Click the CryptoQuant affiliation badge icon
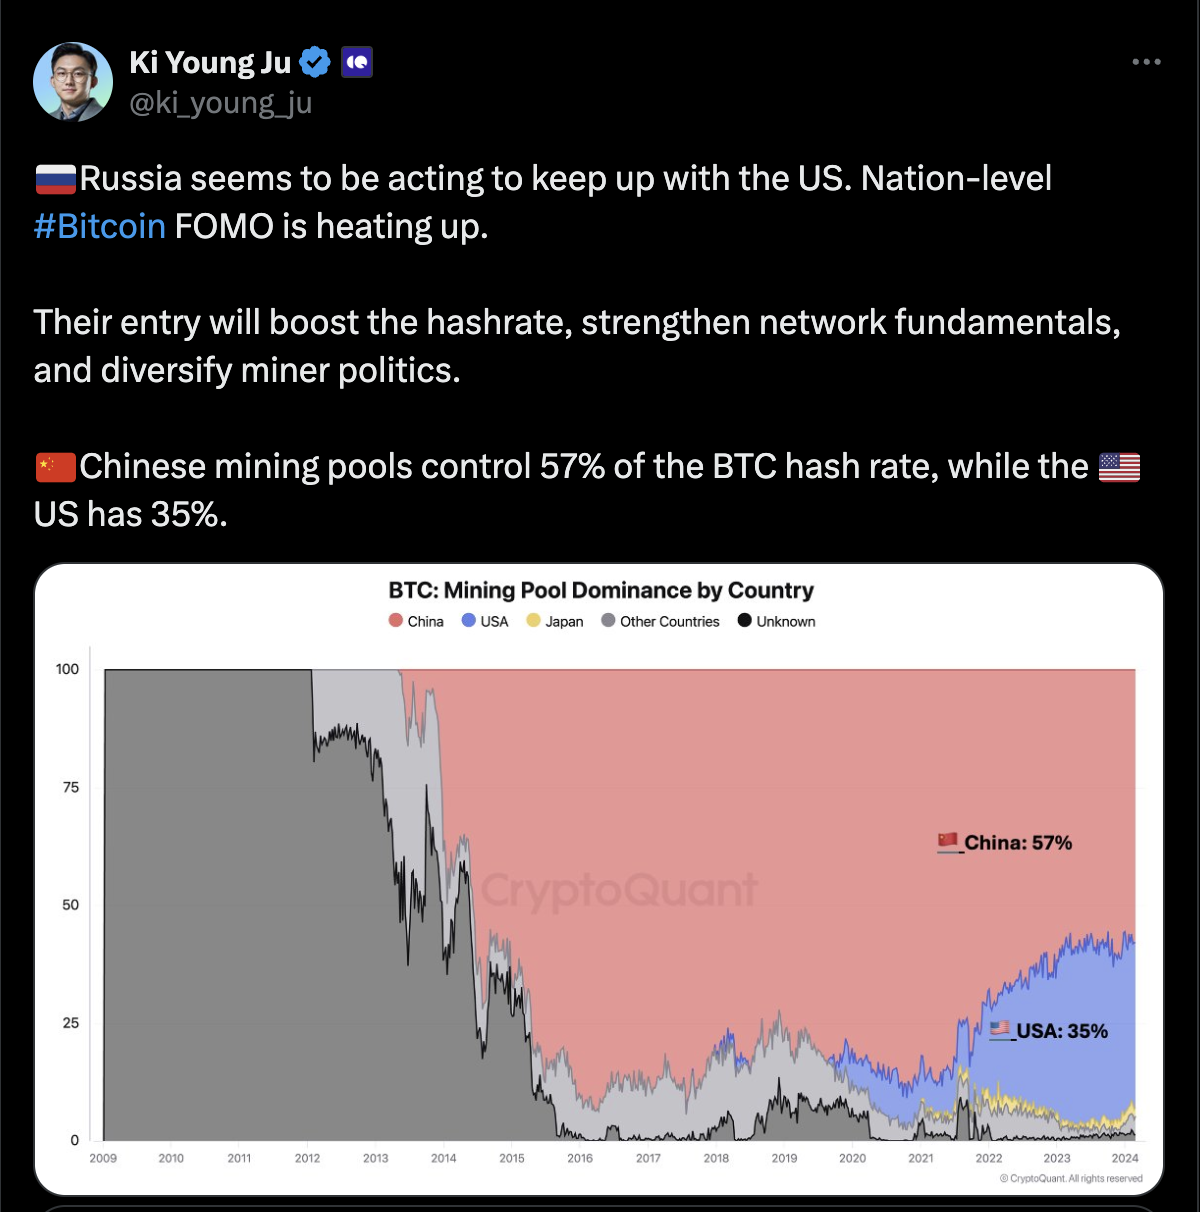 coord(357,63)
